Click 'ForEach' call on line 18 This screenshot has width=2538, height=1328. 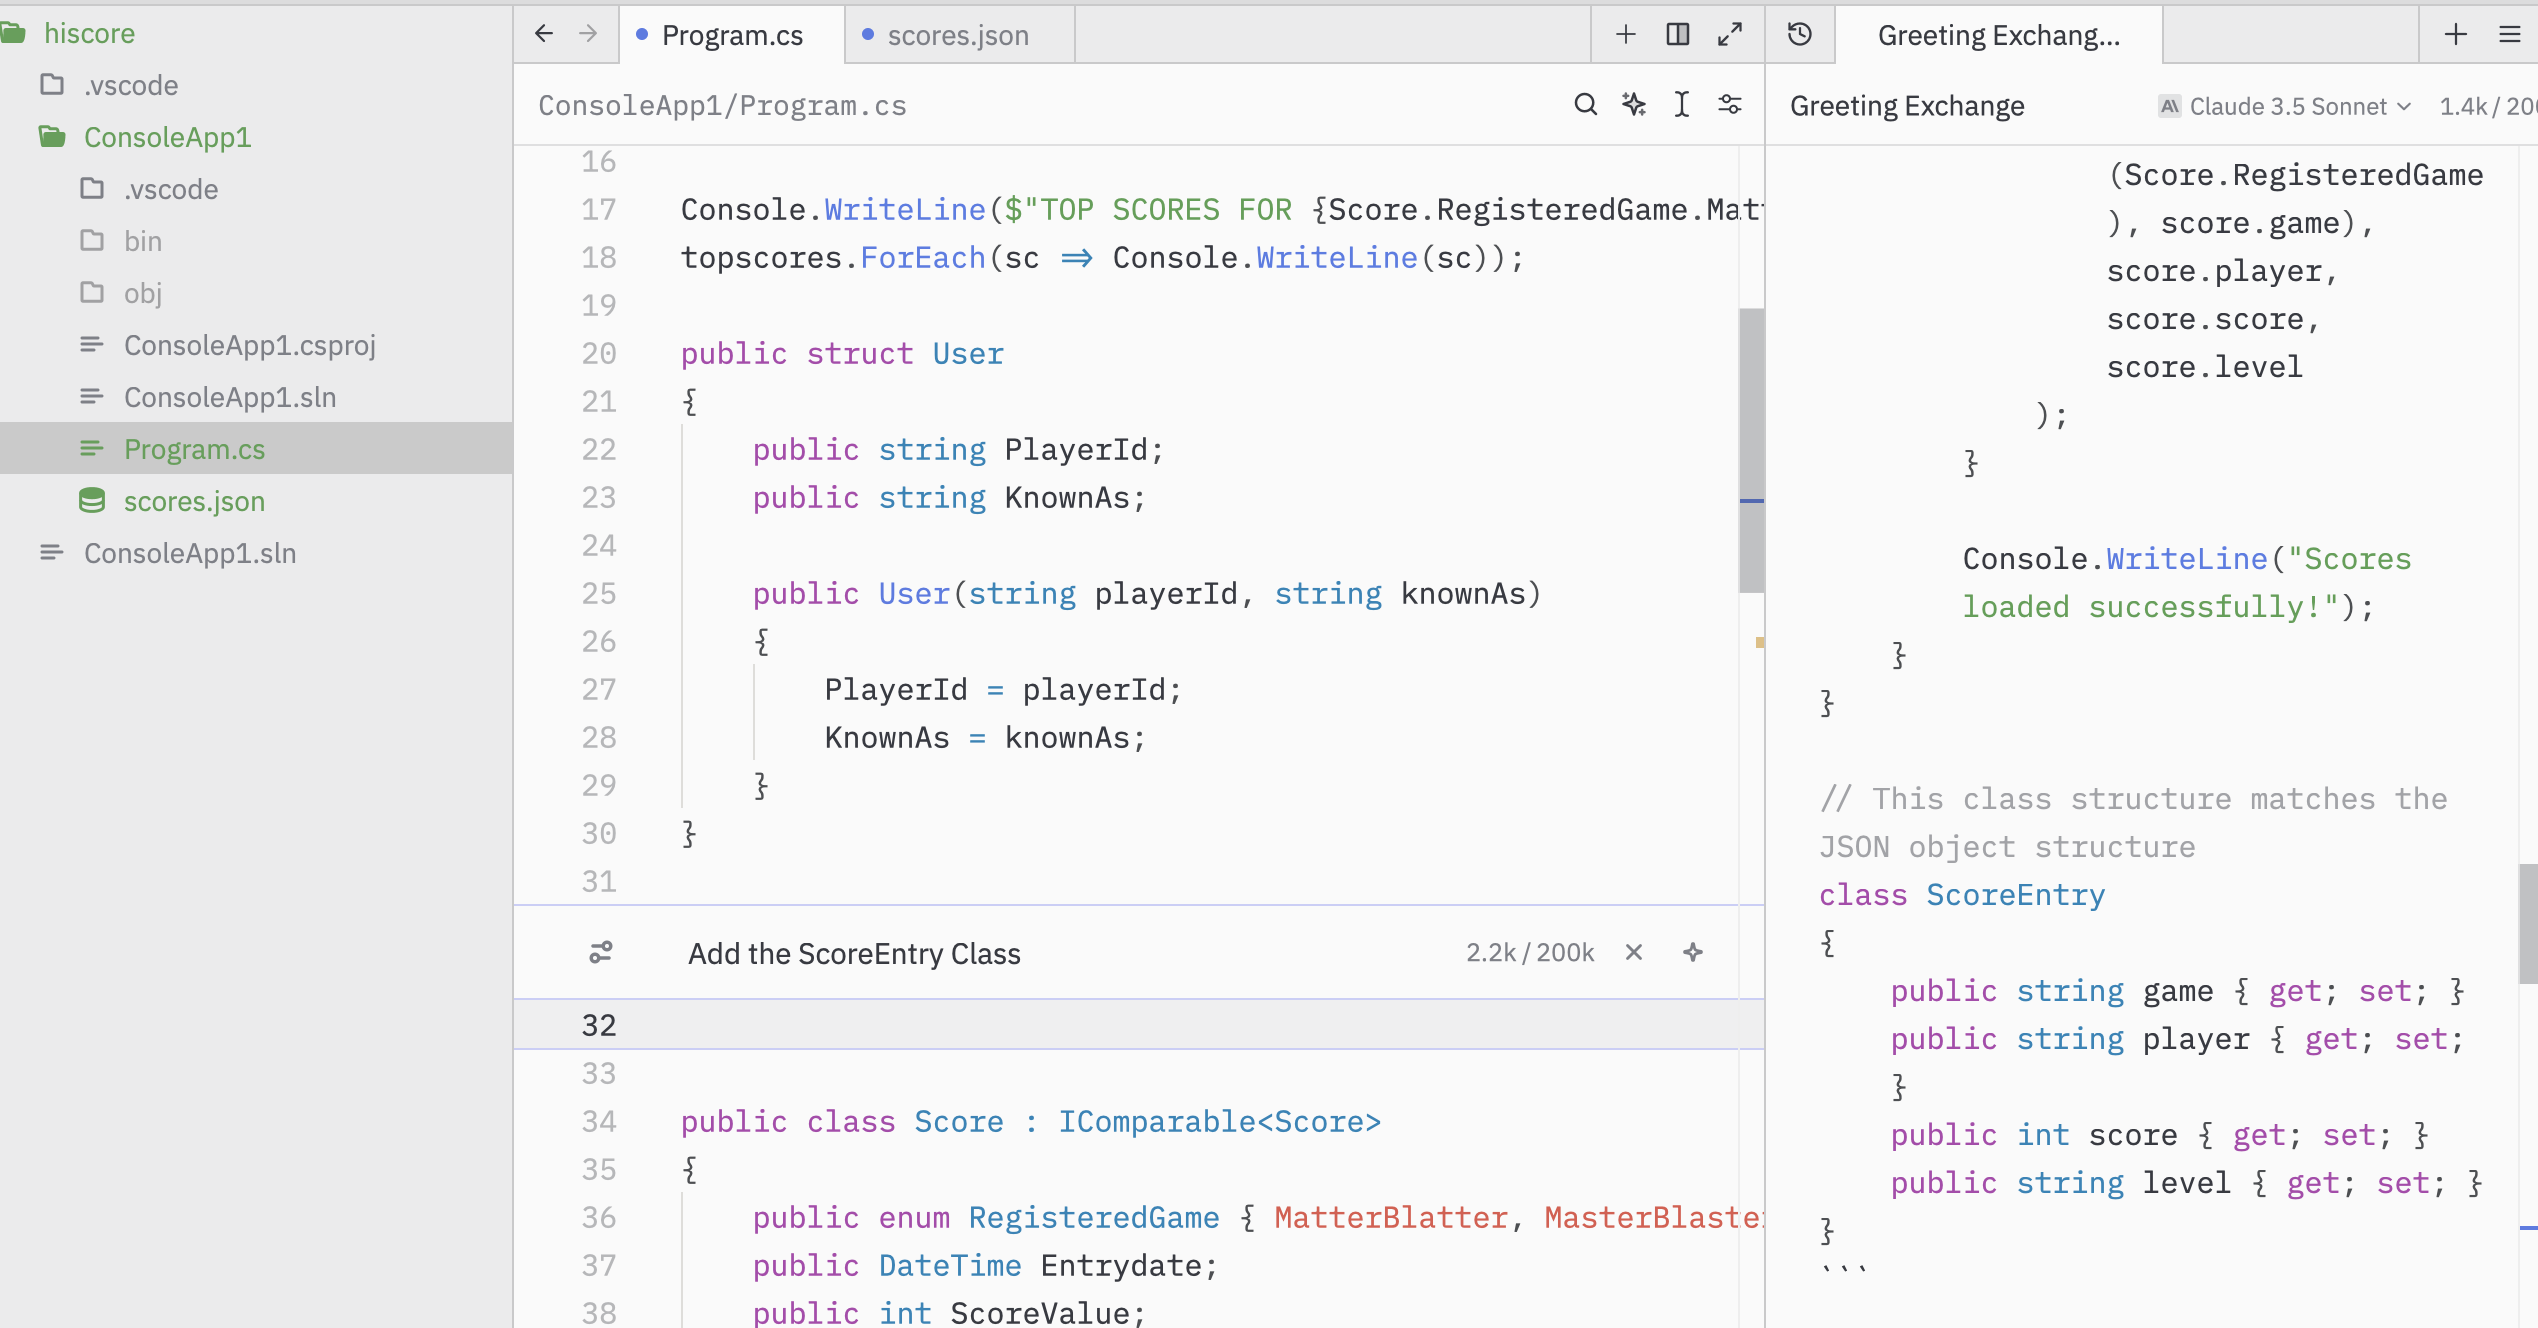coord(923,257)
